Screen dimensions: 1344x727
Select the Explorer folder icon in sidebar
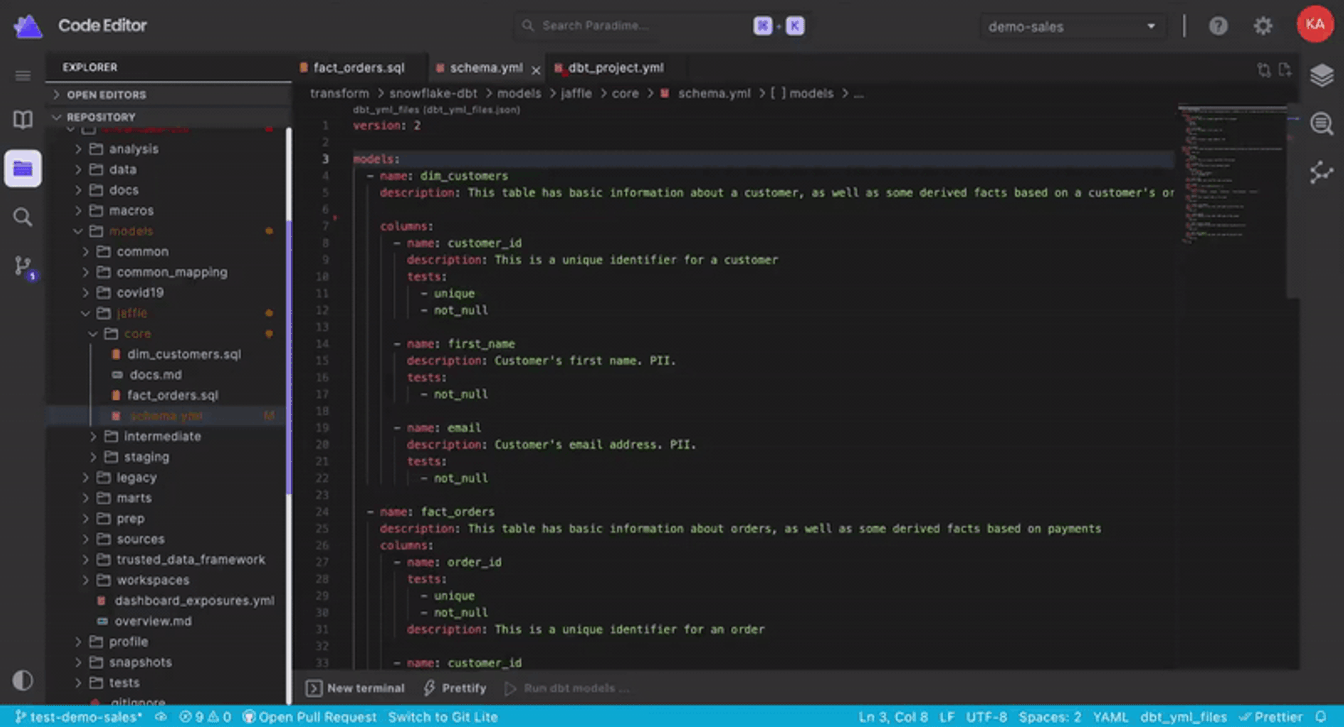pyautogui.click(x=22, y=168)
